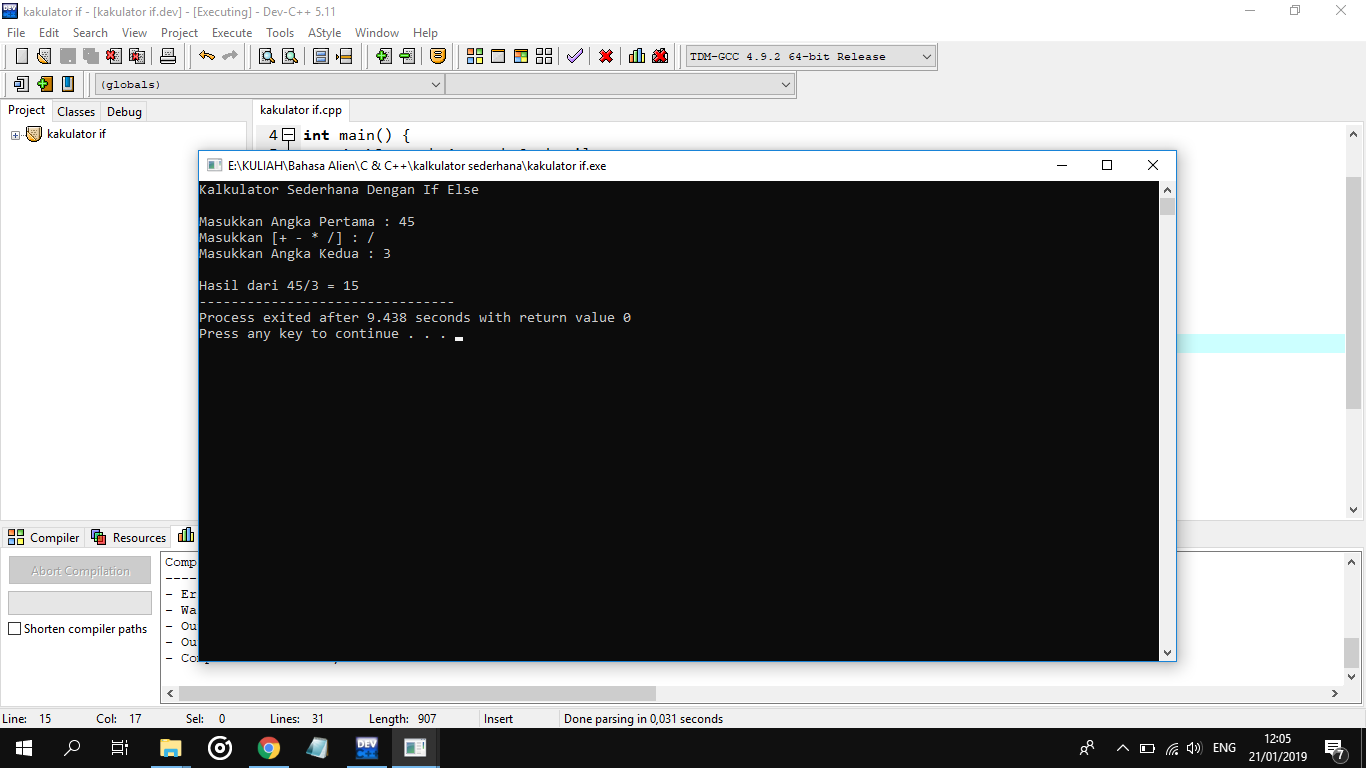
Task: Click the Rebuild All toolbar icon
Action: [x=544, y=56]
